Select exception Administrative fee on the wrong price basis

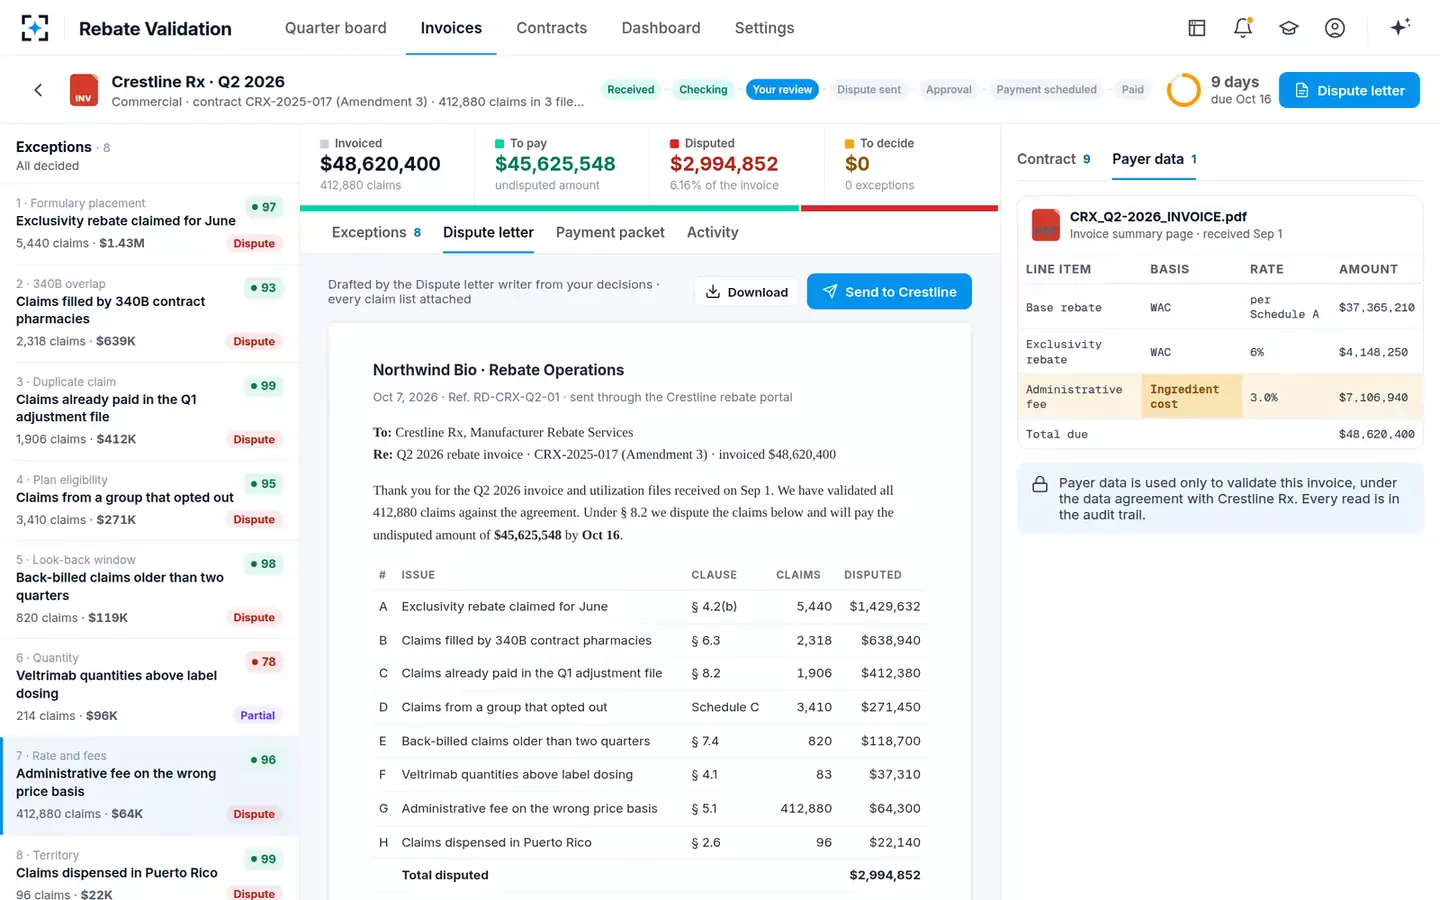click(150, 786)
